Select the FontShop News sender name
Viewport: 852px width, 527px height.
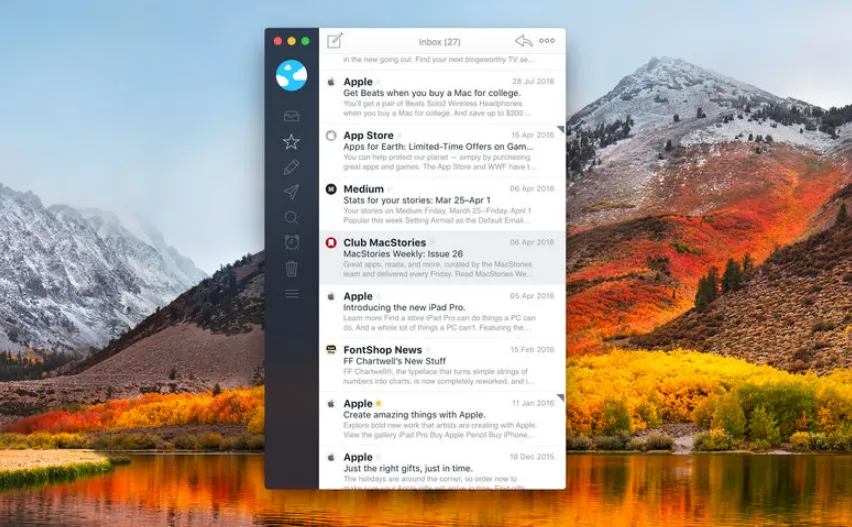pyautogui.click(x=383, y=350)
